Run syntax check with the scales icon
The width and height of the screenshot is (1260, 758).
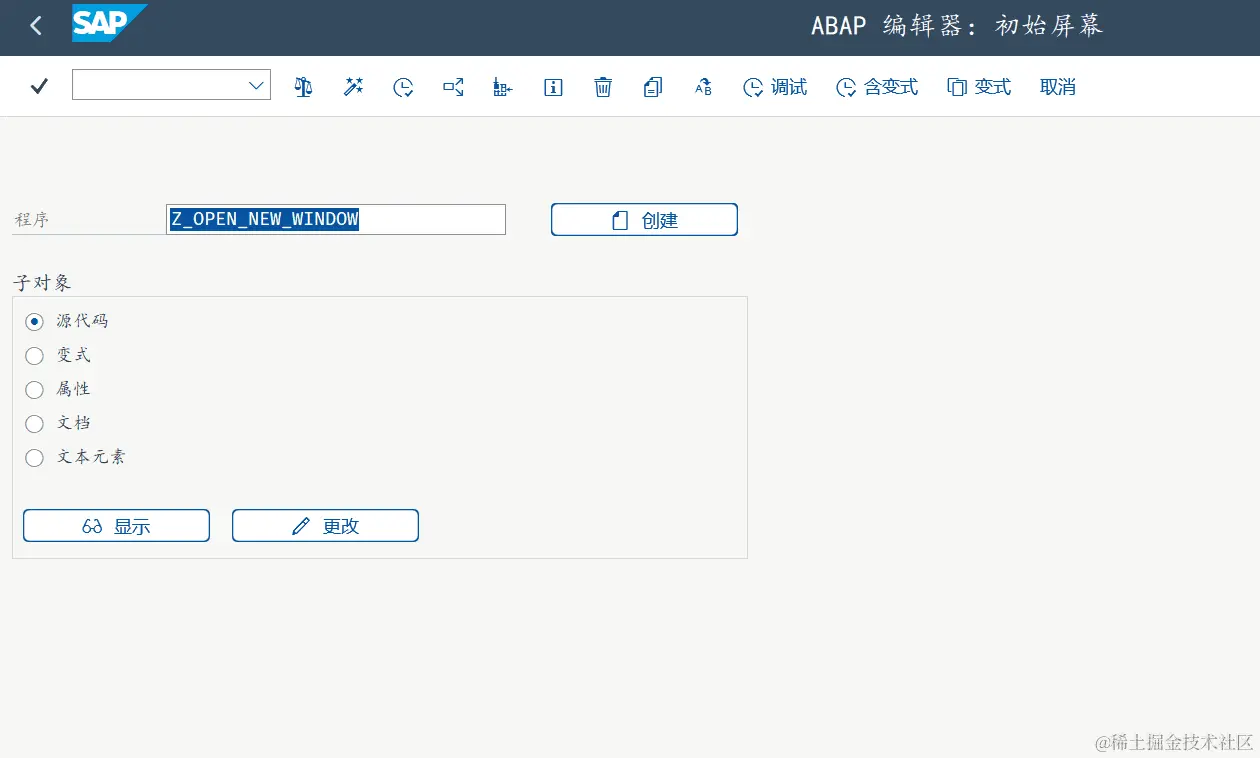[303, 87]
